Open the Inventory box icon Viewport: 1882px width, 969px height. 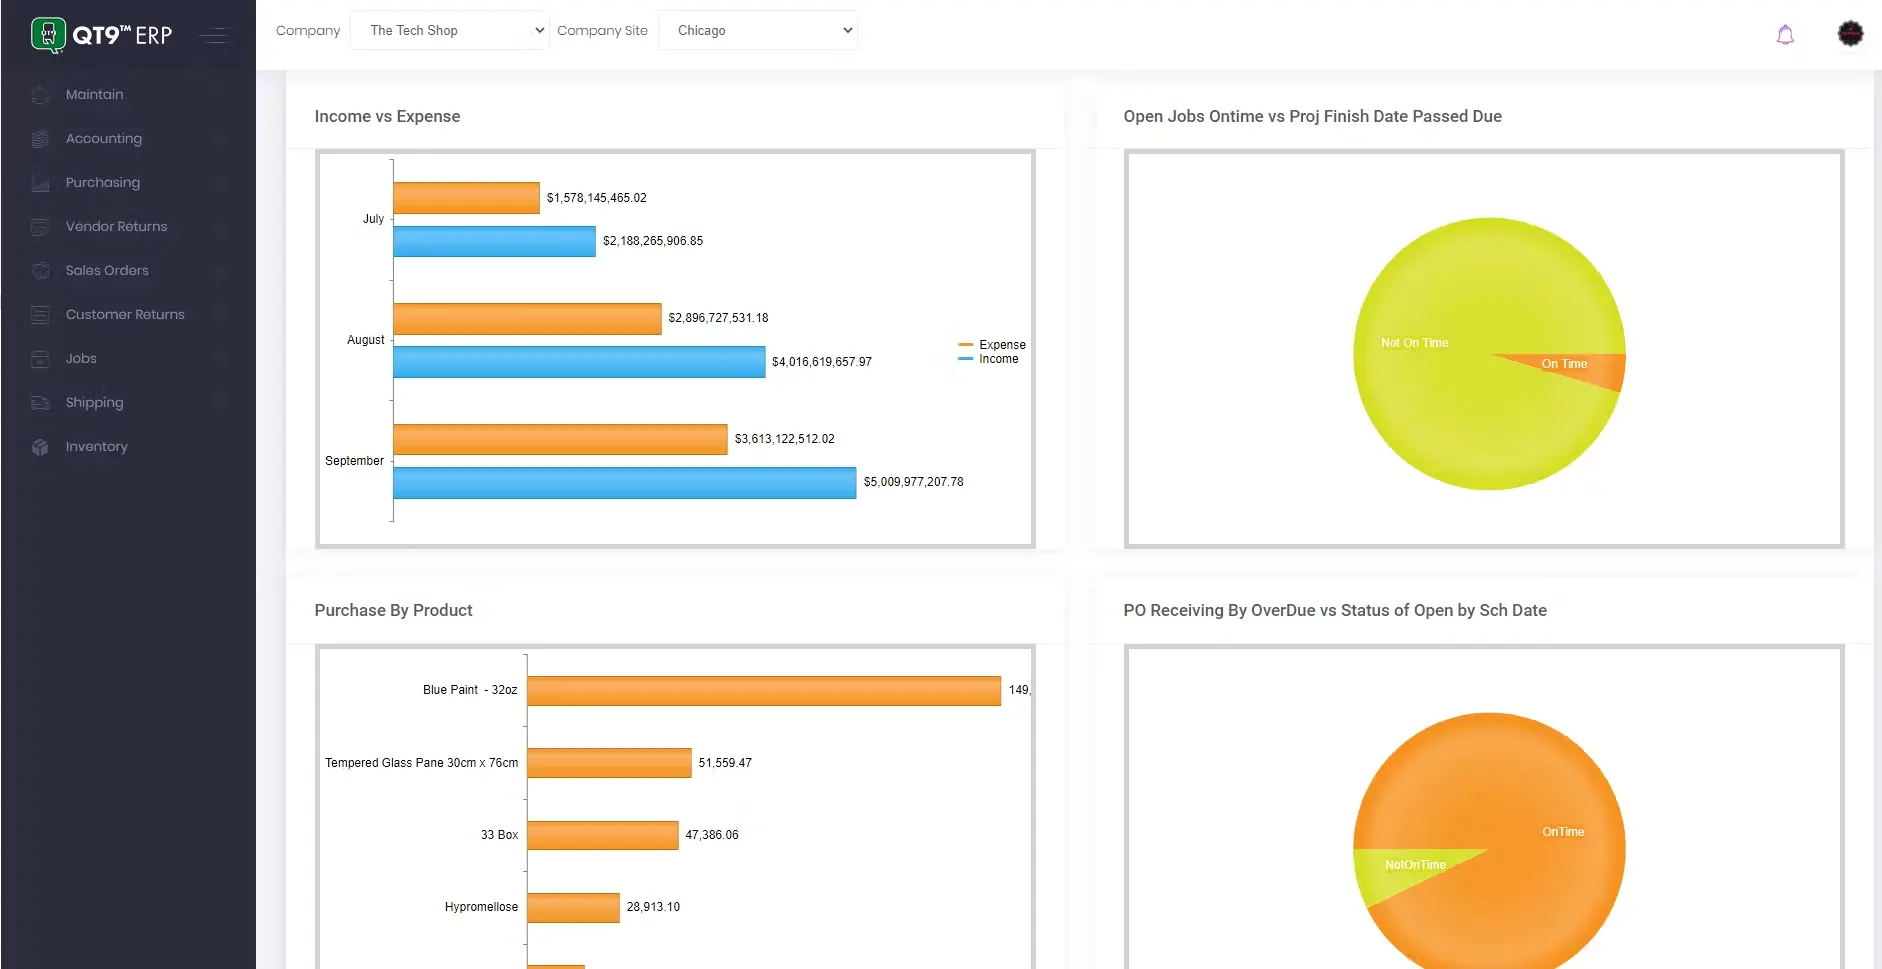coord(40,446)
